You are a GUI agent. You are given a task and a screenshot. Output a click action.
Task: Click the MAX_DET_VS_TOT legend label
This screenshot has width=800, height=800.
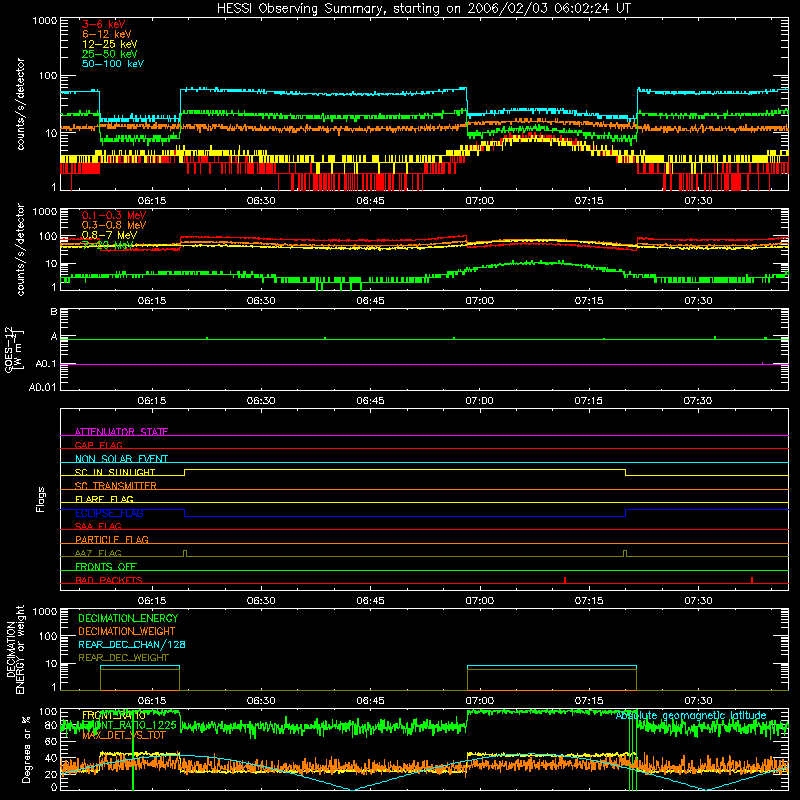click(124, 735)
